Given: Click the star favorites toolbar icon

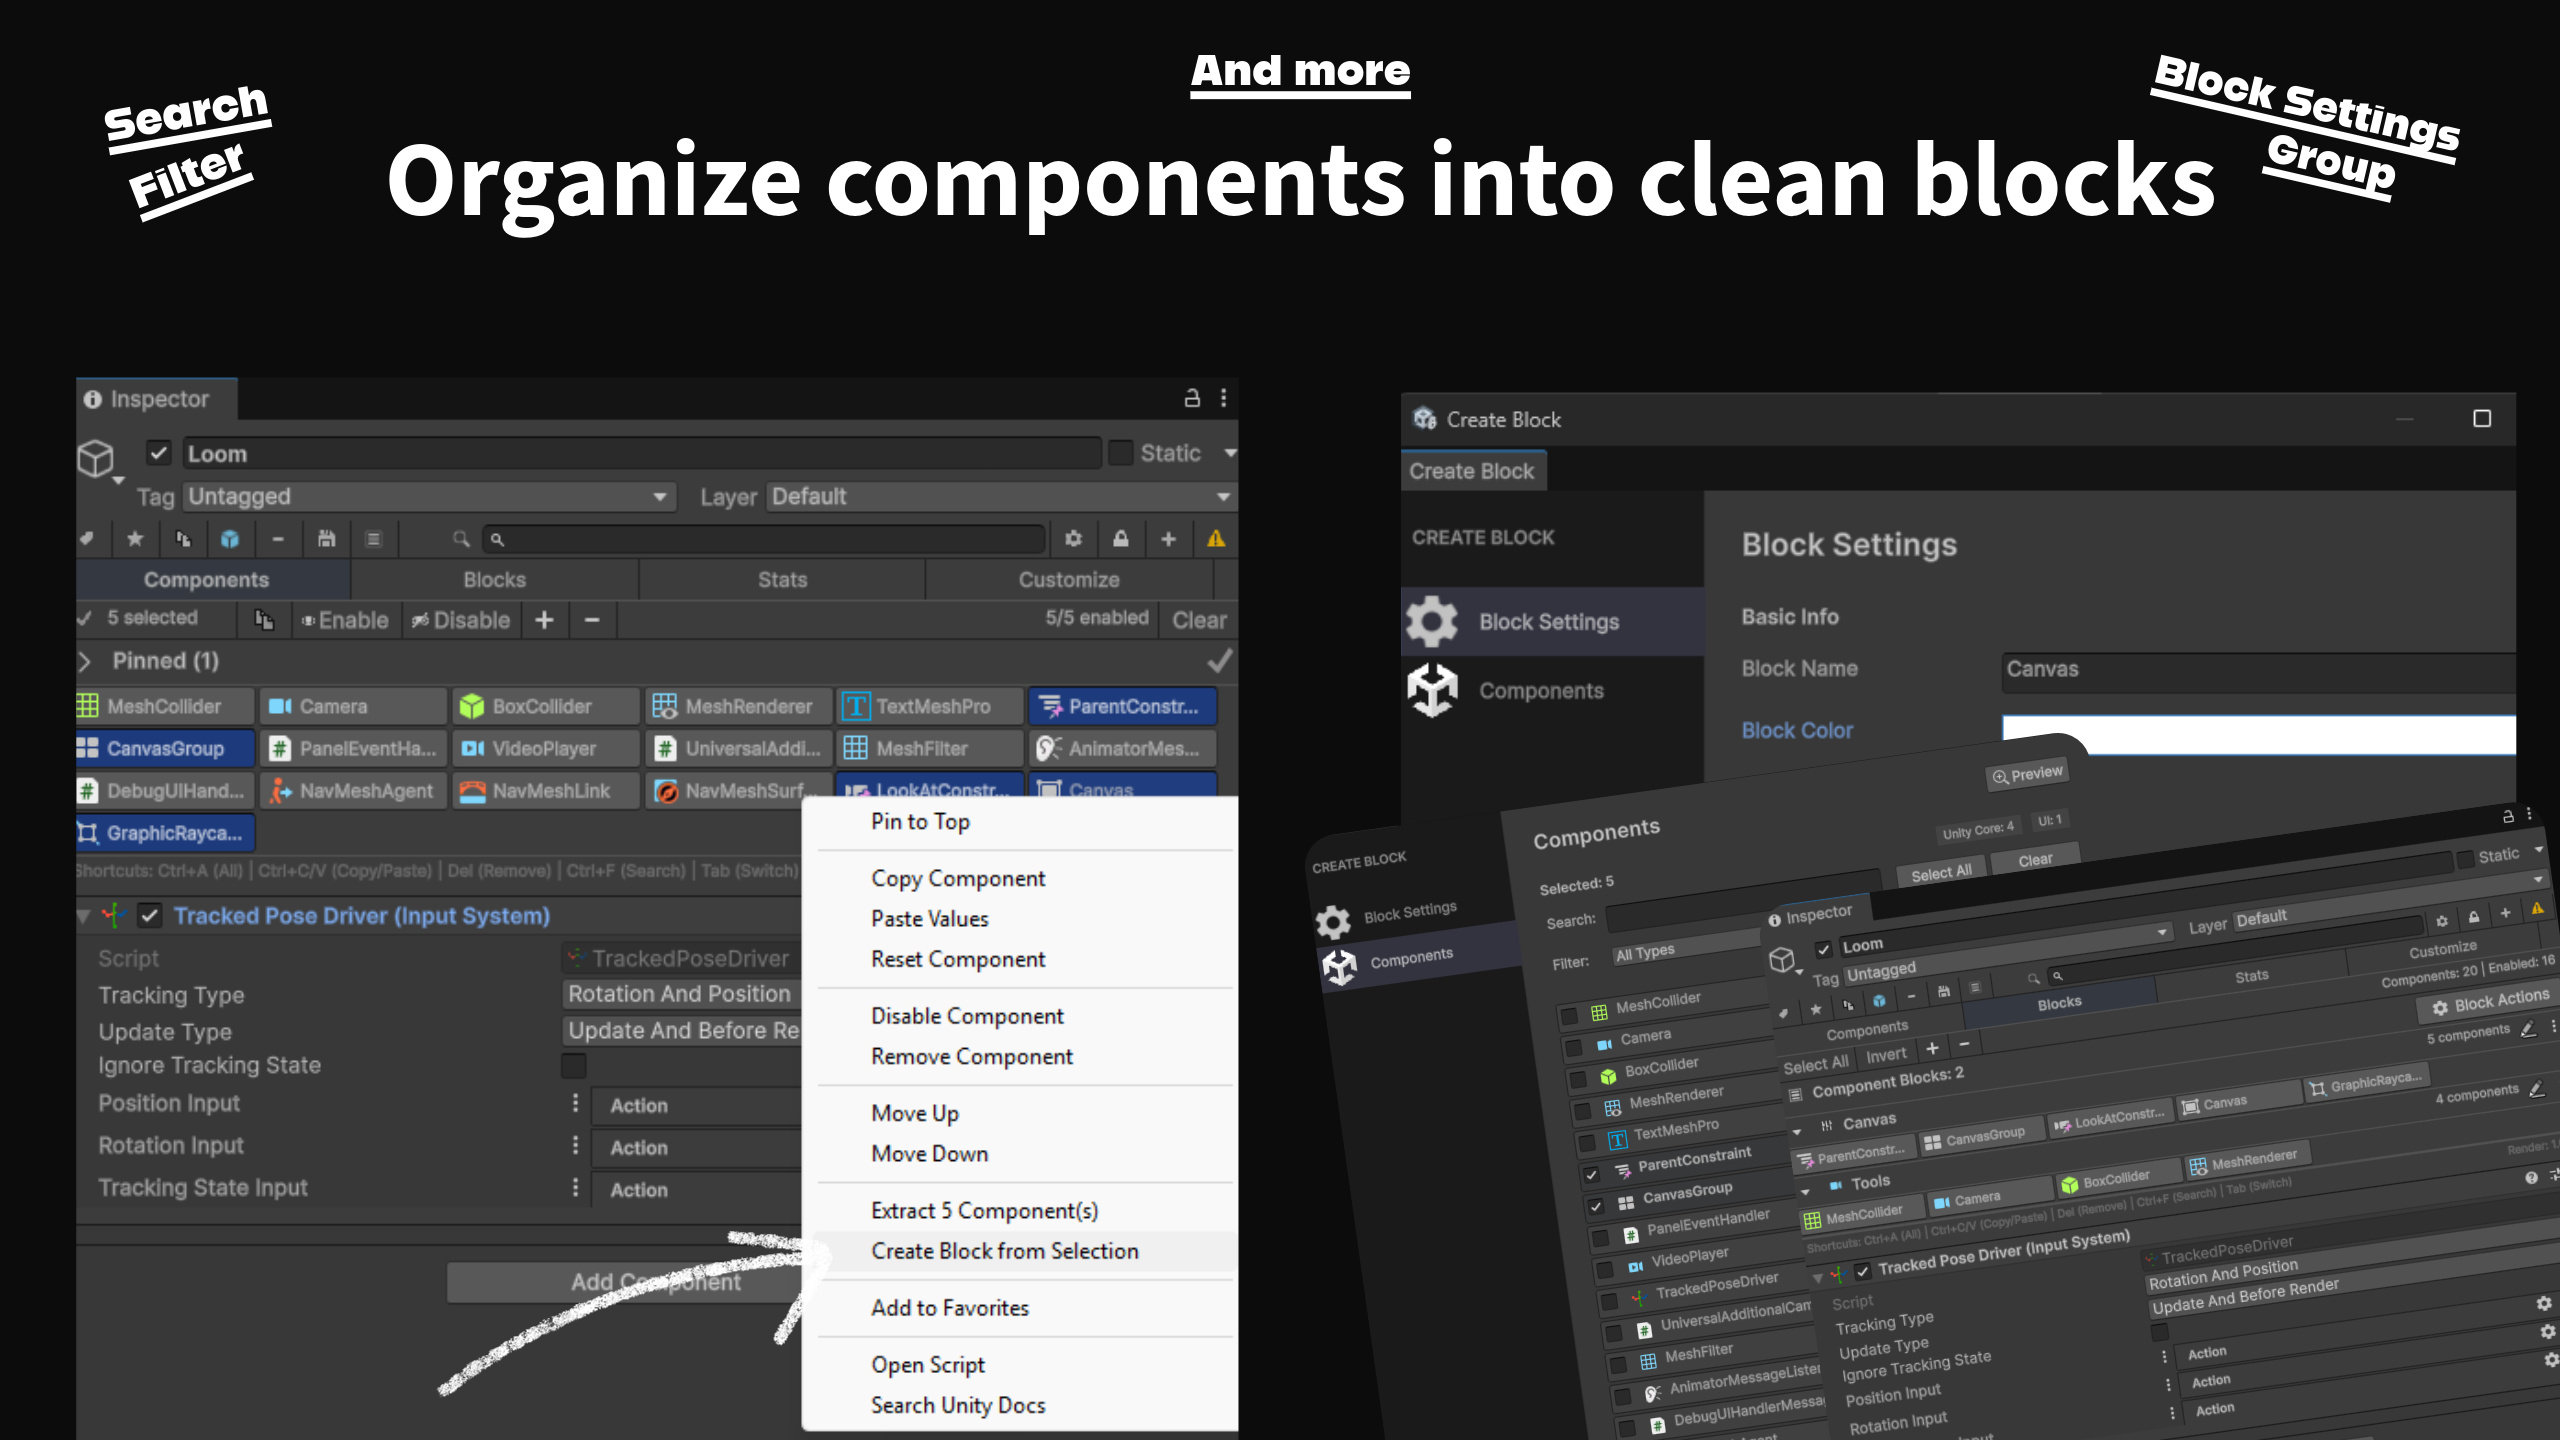Looking at the screenshot, I should 135,539.
